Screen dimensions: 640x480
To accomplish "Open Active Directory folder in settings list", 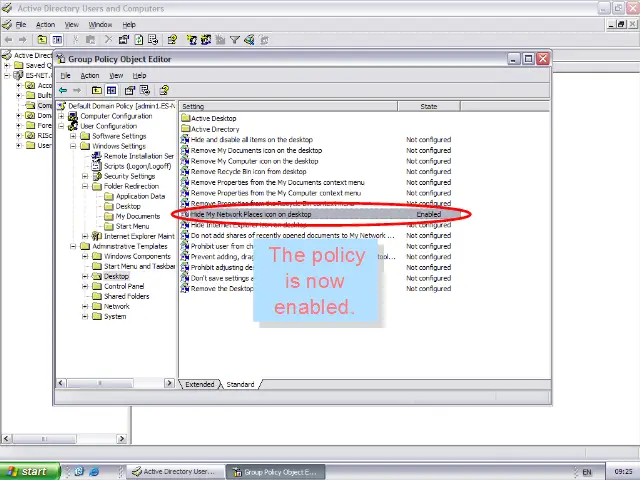I will (x=211, y=129).
